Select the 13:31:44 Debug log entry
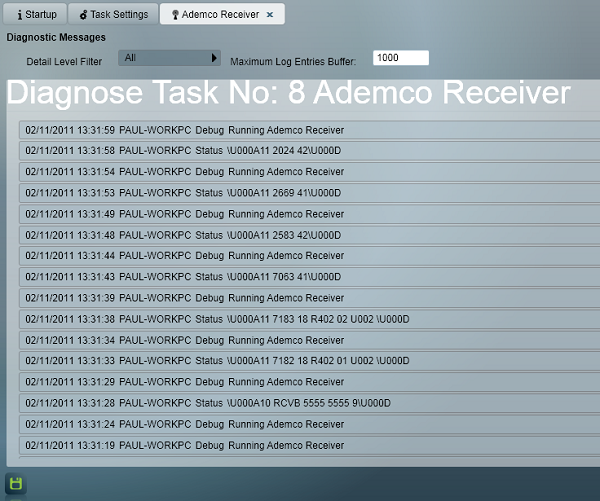The image size is (600, 501). 309,256
